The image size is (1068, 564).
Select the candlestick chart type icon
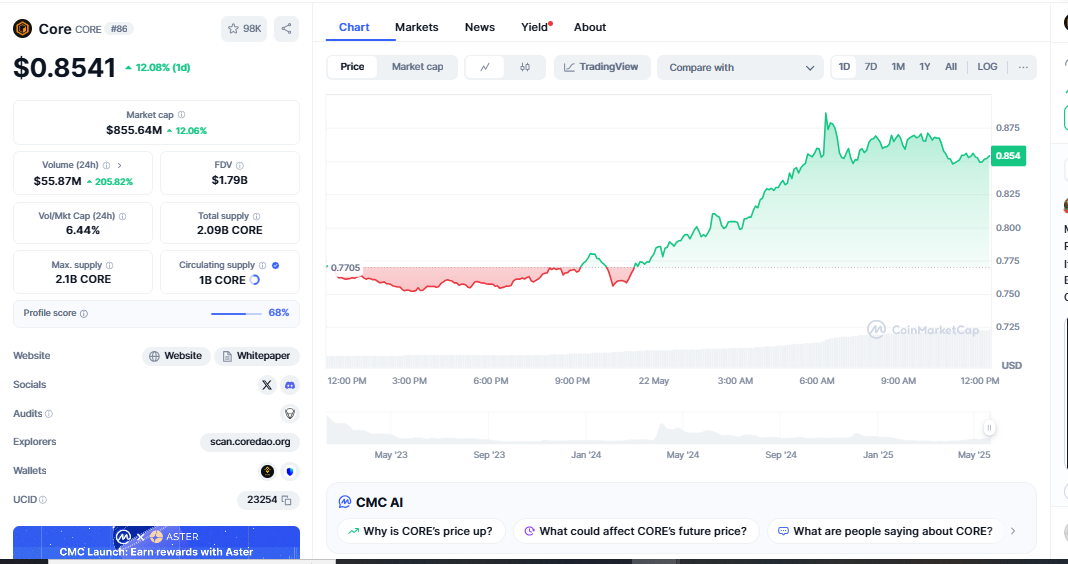pyautogui.click(x=524, y=67)
